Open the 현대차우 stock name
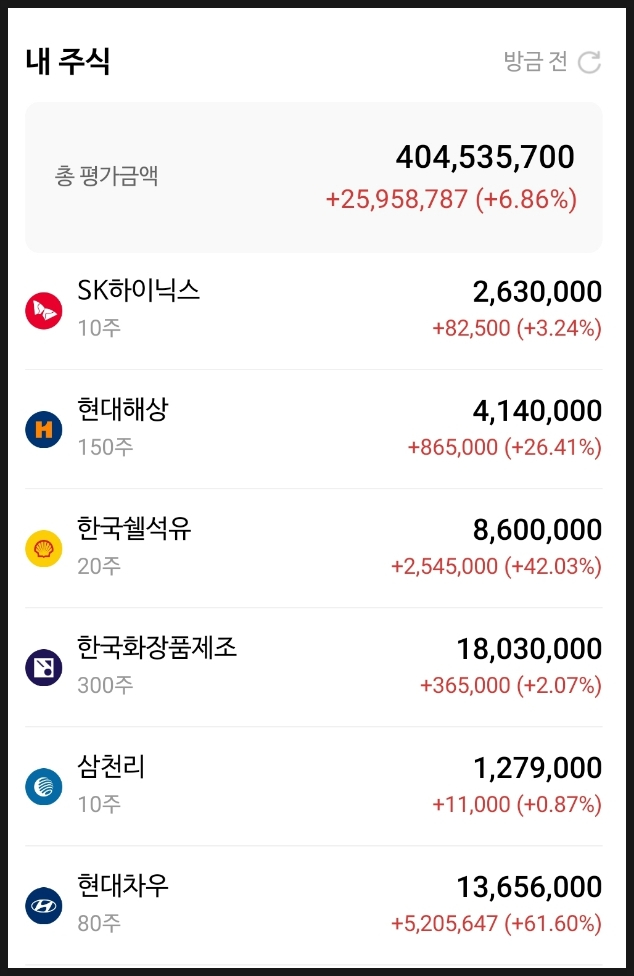The width and height of the screenshot is (634, 976). pos(123,885)
